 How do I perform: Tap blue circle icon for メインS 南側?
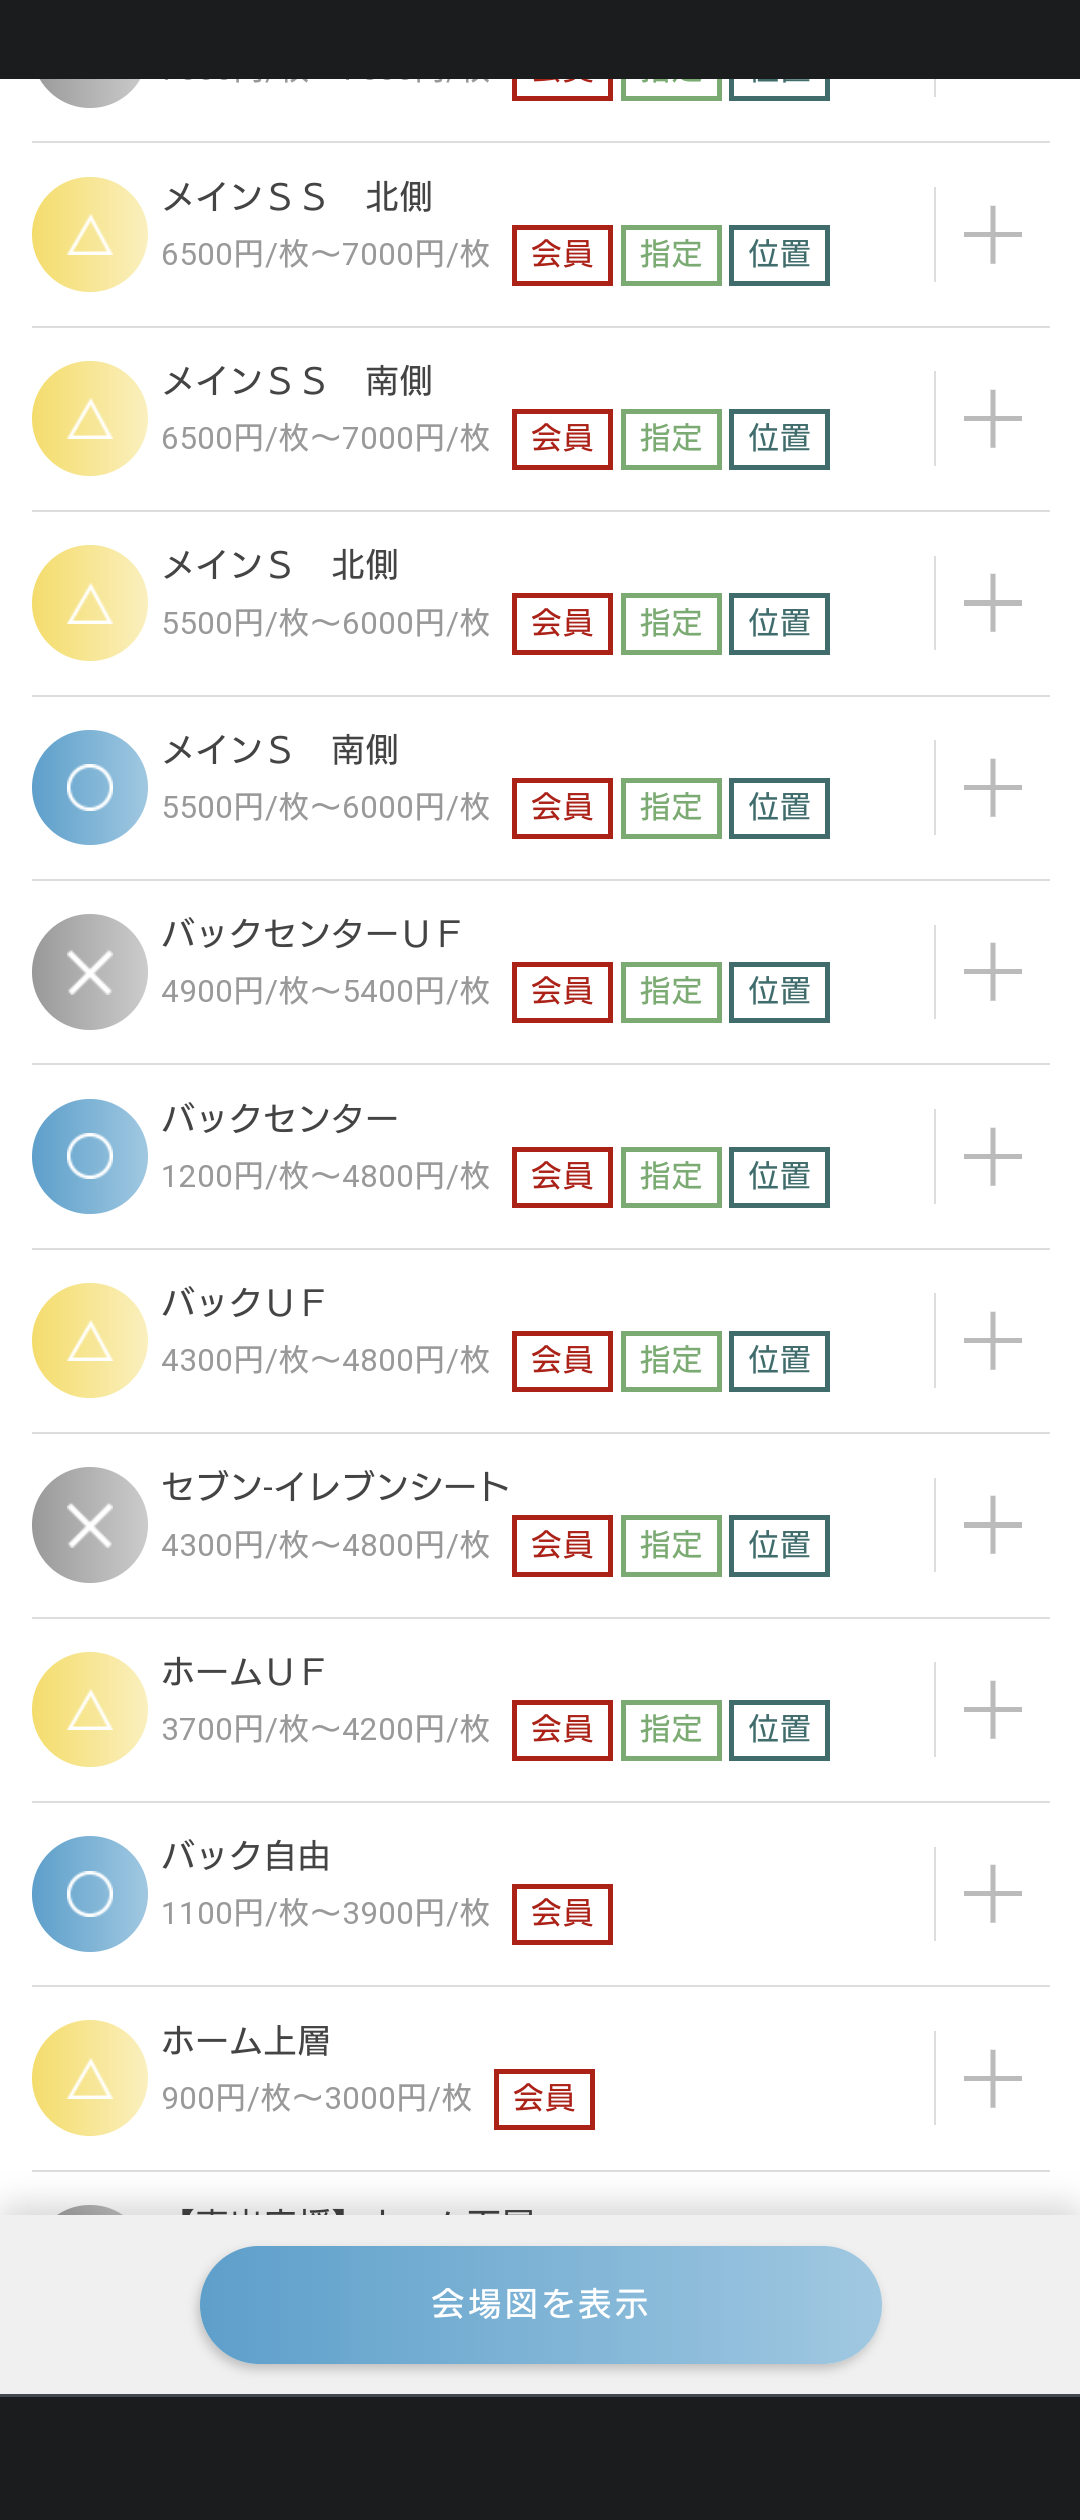click(90, 788)
